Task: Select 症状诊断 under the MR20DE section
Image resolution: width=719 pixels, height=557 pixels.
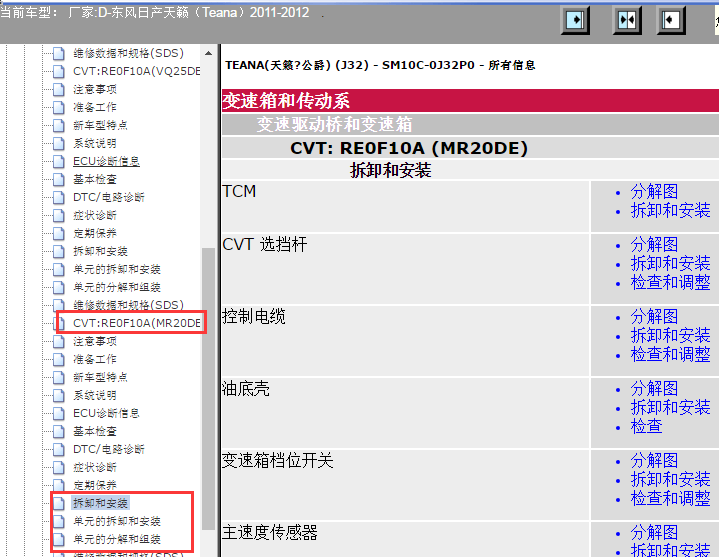Action: point(95,467)
